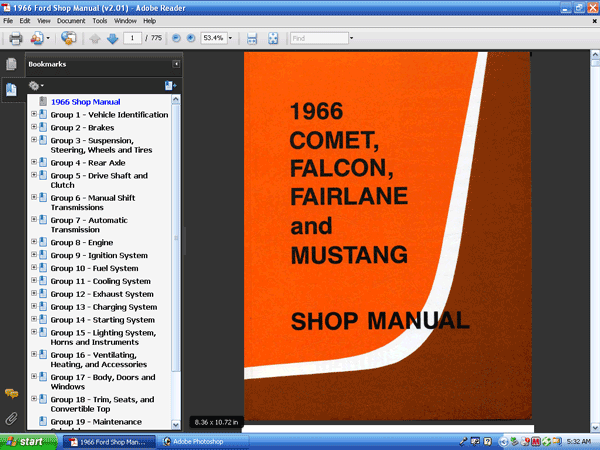Screen dimensions: 600x450
Task: Expand Group 1 - Vehicle Identification bookmark
Action: [34, 114]
